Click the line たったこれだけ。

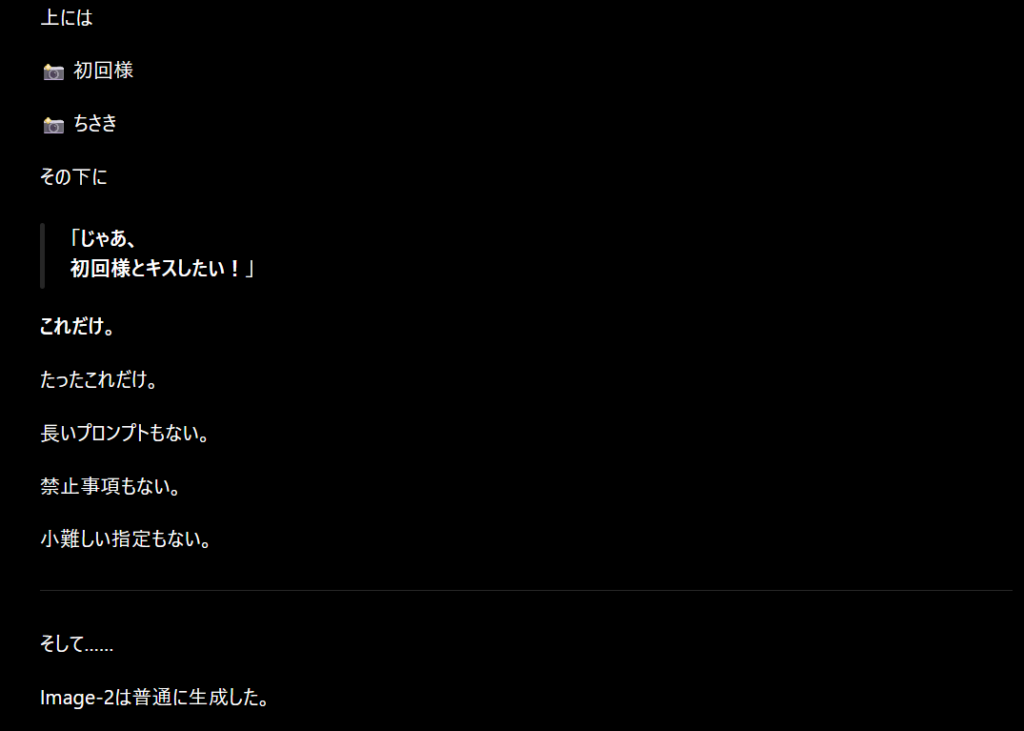click(99, 379)
